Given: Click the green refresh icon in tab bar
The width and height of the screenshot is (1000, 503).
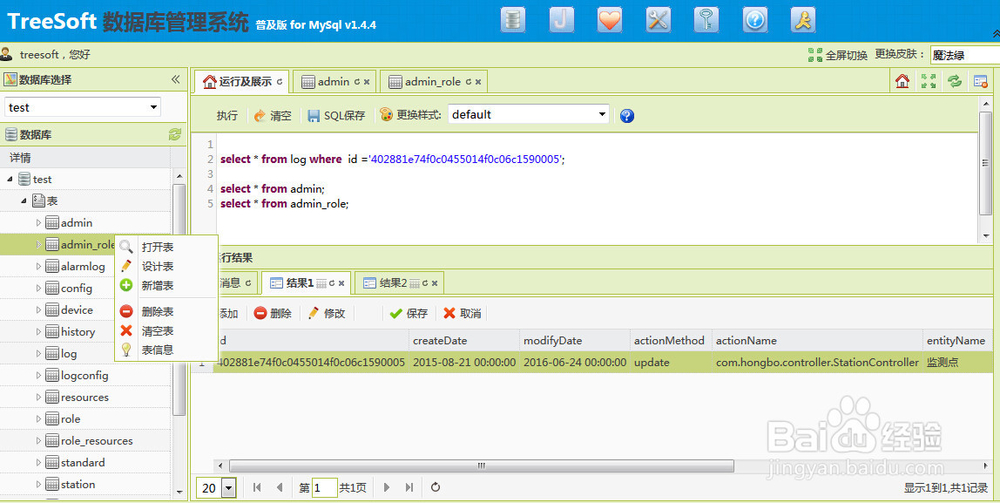Looking at the screenshot, I should [954, 81].
